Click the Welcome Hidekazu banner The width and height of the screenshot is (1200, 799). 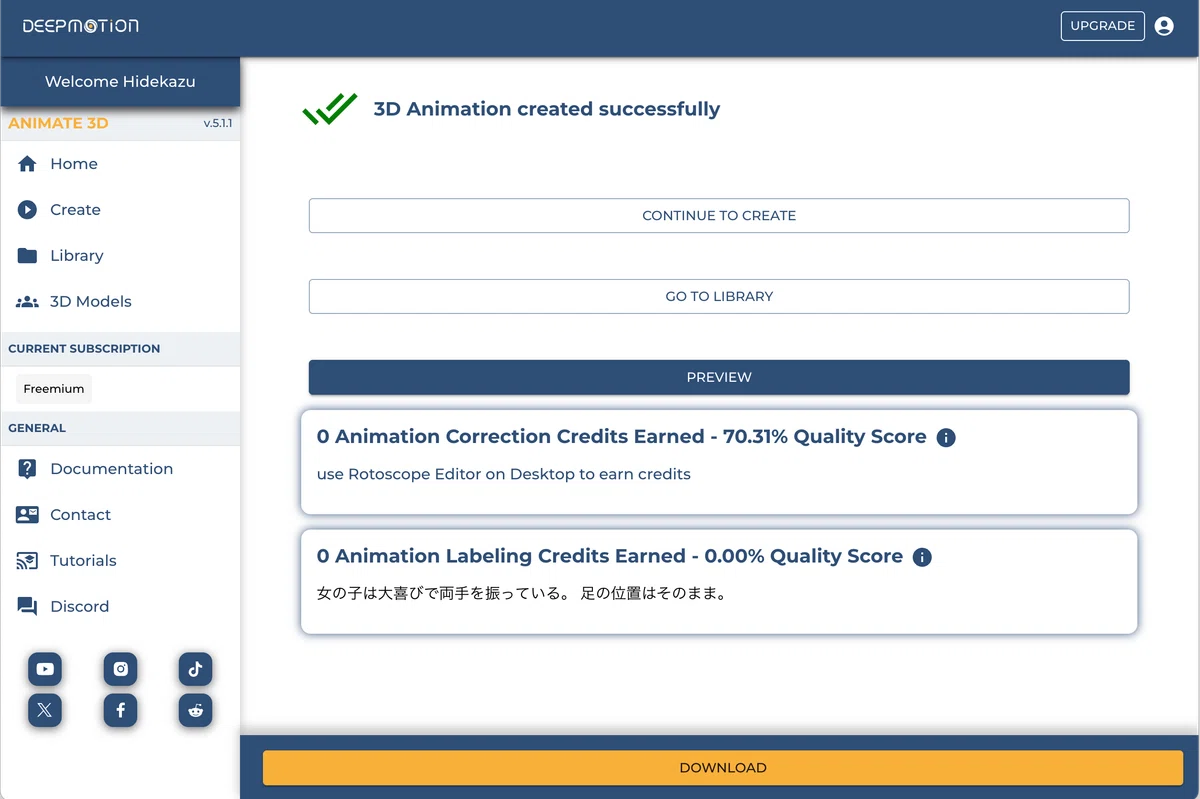[x=120, y=82]
